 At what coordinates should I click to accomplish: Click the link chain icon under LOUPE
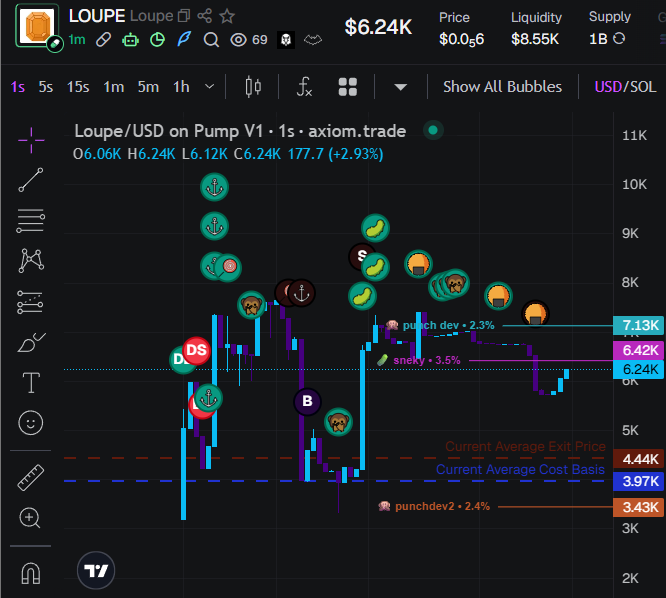coord(103,40)
